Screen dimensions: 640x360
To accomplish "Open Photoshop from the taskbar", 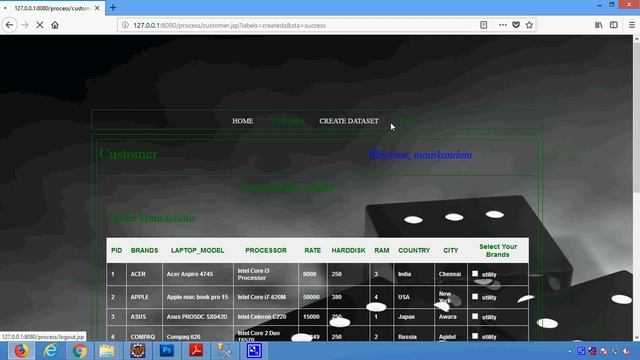I will (167, 351).
